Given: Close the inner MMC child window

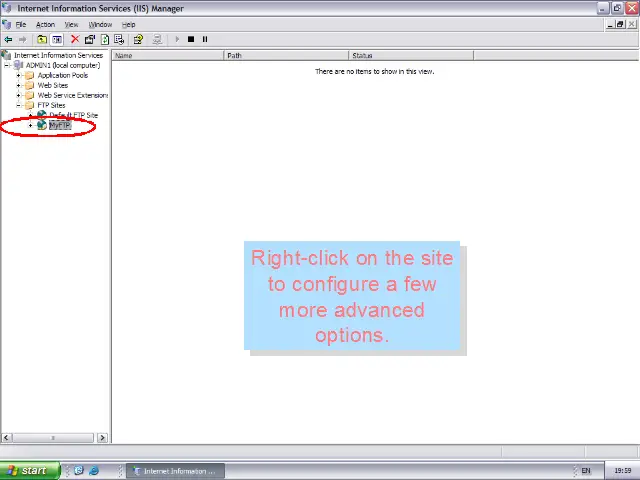Looking at the screenshot, I should click(631, 24).
